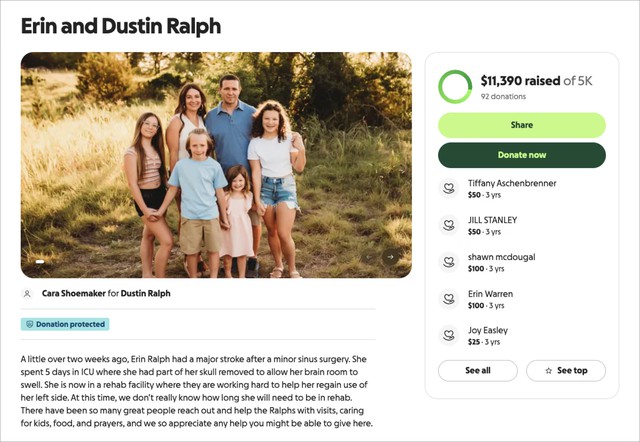Click JILL STANLEY's donation icon
Viewport: 640px width, 442px height.
449,225
